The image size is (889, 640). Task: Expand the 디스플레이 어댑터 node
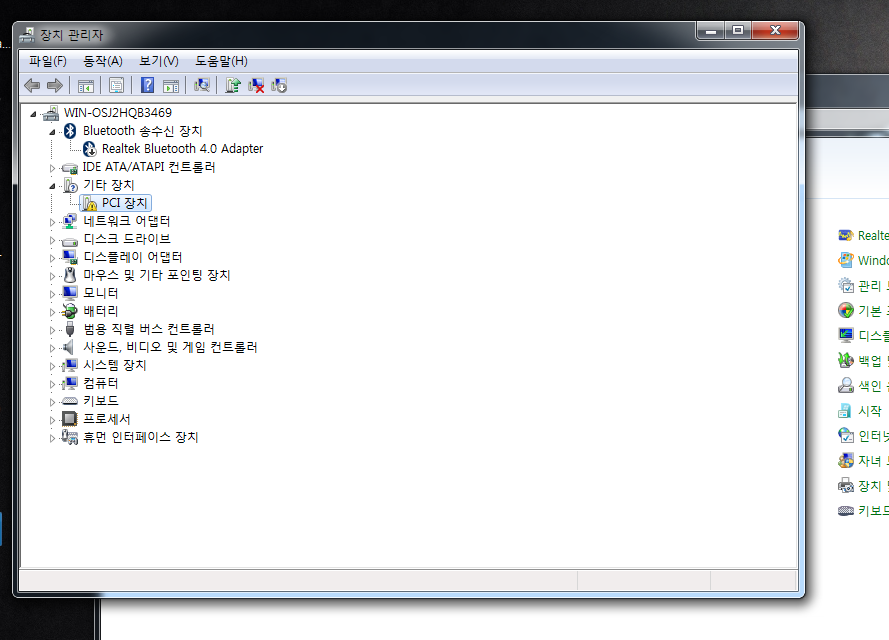pyautogui.click(x=52, y=258)
